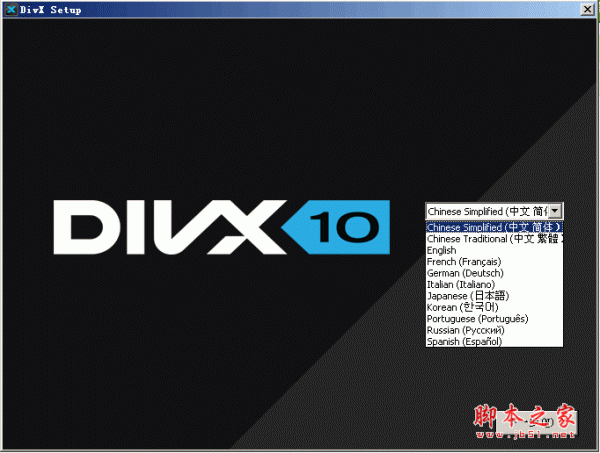Choose Chinese Traditional language option

pos(494,239)
